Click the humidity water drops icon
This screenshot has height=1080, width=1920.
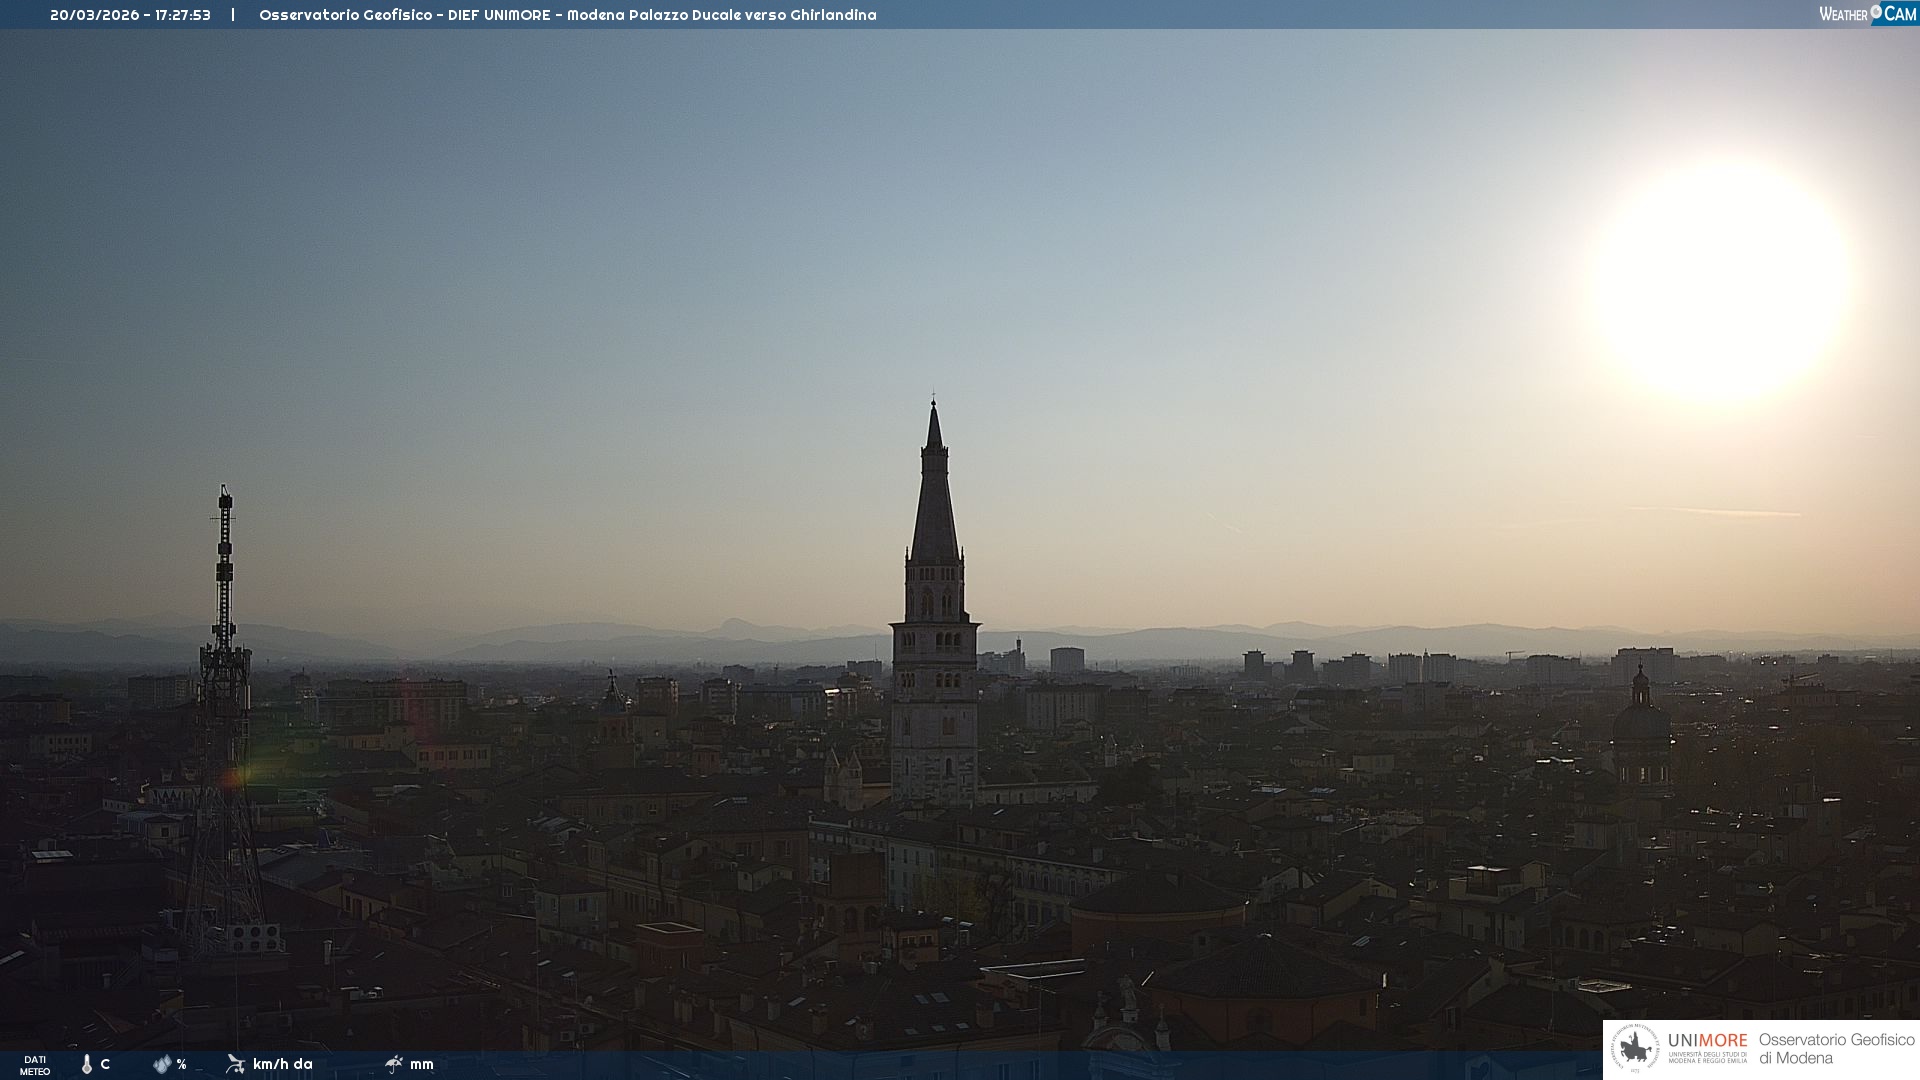pos(162,1064)
